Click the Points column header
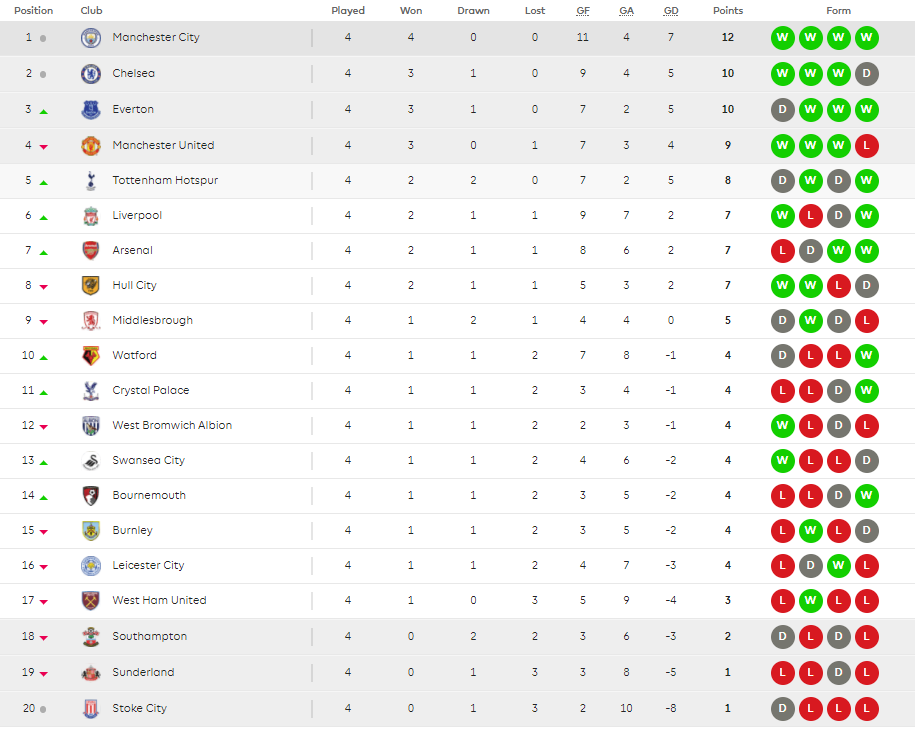This screenshot has width=921, height=734. (x=728, y=11)
